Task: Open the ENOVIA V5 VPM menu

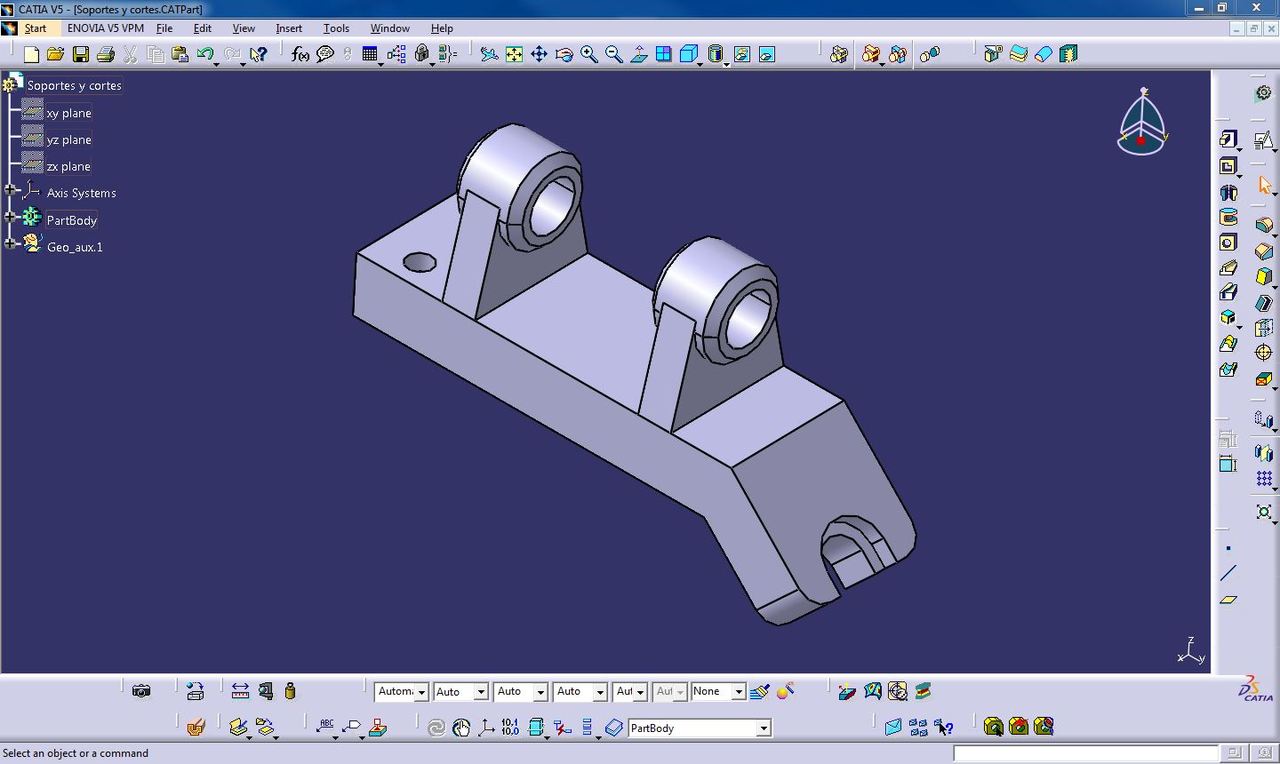Action: [105, 28]
